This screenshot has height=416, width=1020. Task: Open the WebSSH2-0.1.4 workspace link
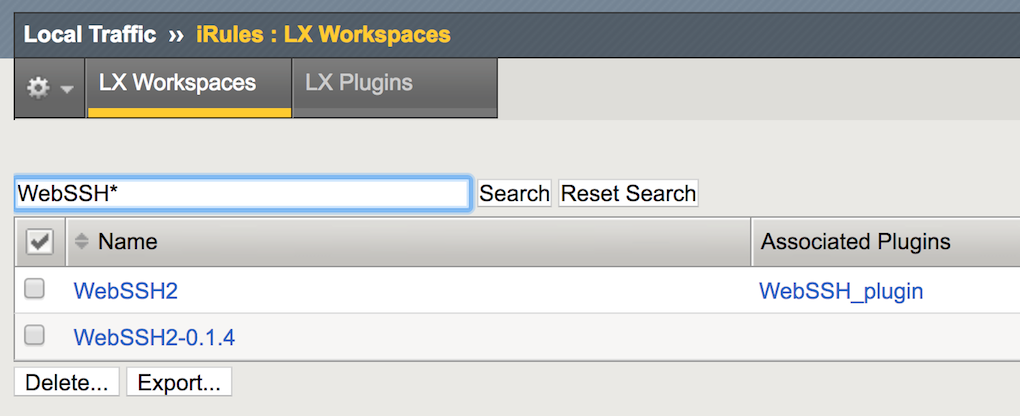[x=154, y=338]
